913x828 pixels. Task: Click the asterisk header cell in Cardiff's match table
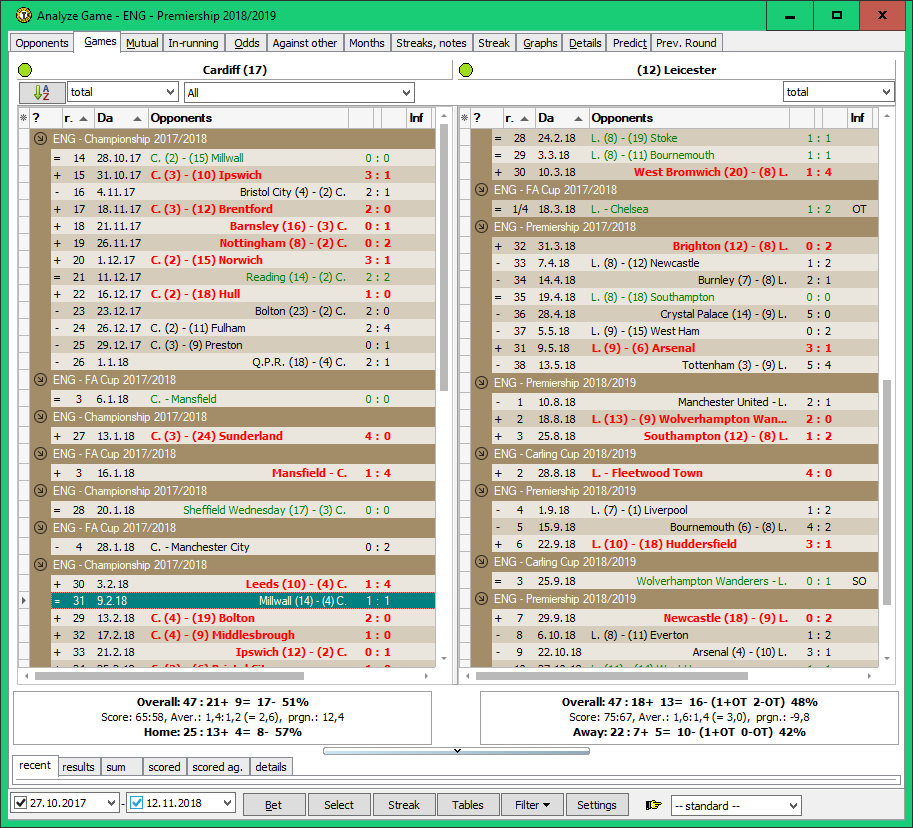[x=21, y=117]
